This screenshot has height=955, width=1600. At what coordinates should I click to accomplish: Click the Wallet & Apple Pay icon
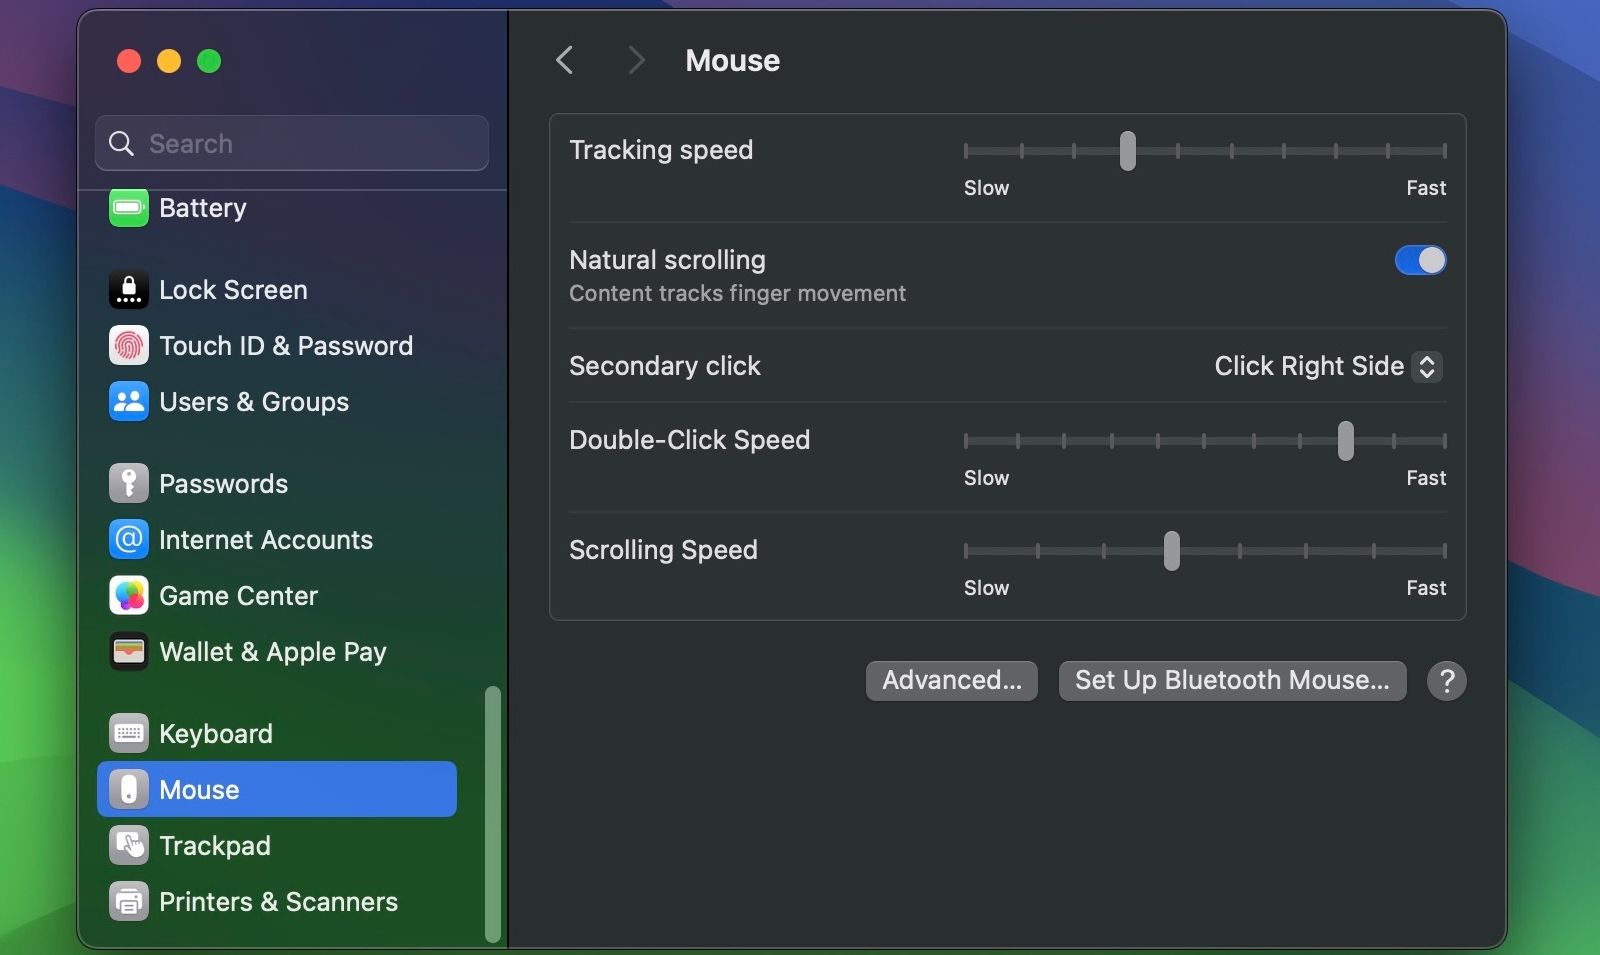click(128, 651)
